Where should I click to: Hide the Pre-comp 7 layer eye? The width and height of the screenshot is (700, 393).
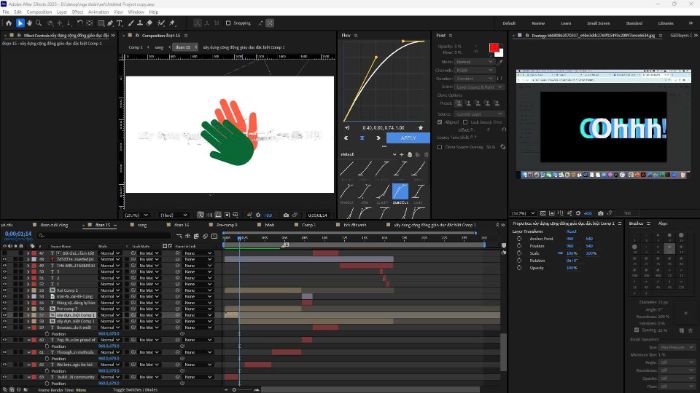coord(4,309)
